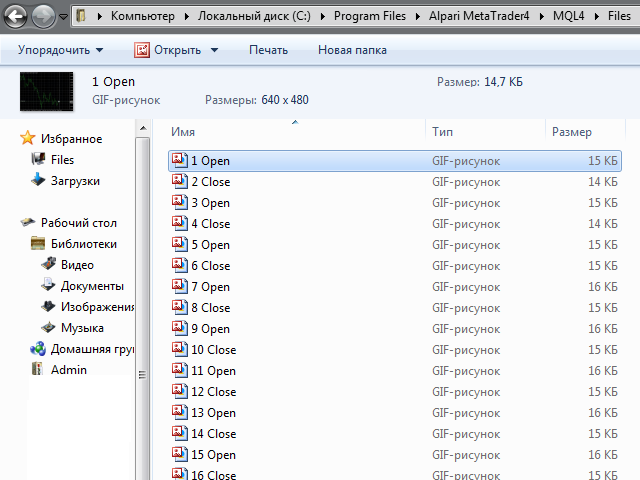Click the GIF icon of 4 Close
Image resolution: width=640 pixels, height=480 pixels.
tap(180, 223)
